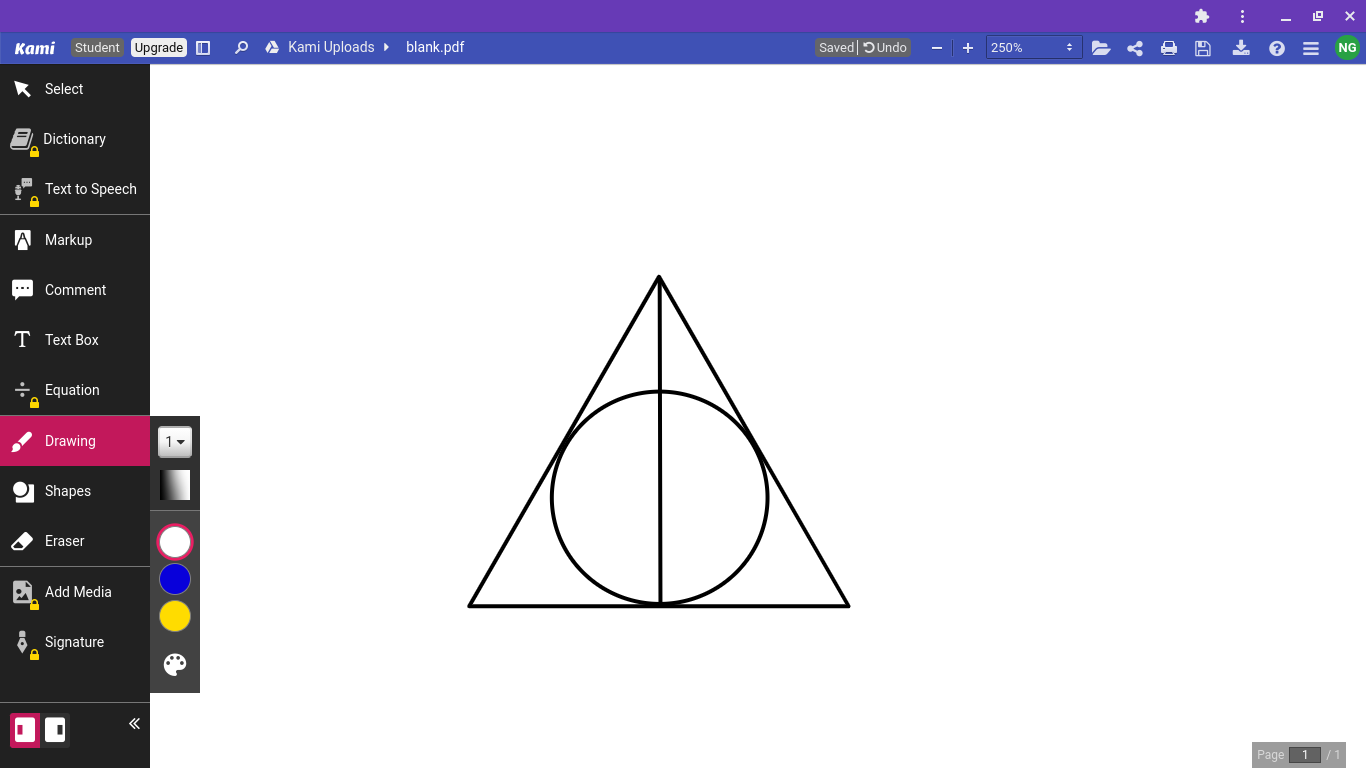Click the NG profile avatar
1366x768 pixels.
point(1348,48)
